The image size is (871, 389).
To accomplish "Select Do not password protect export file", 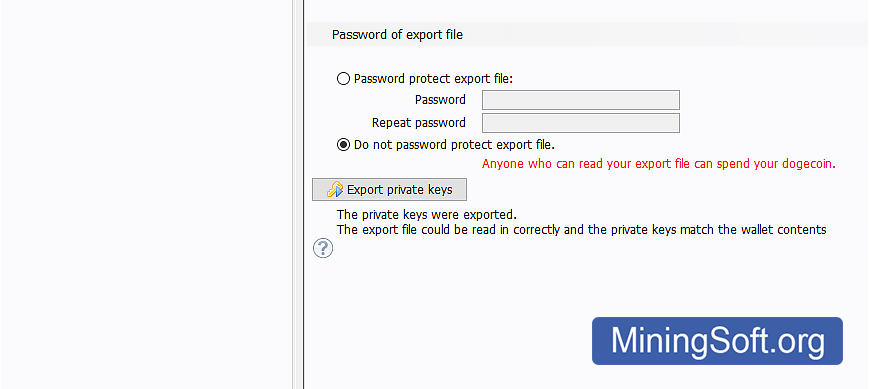I will [343, 144].
